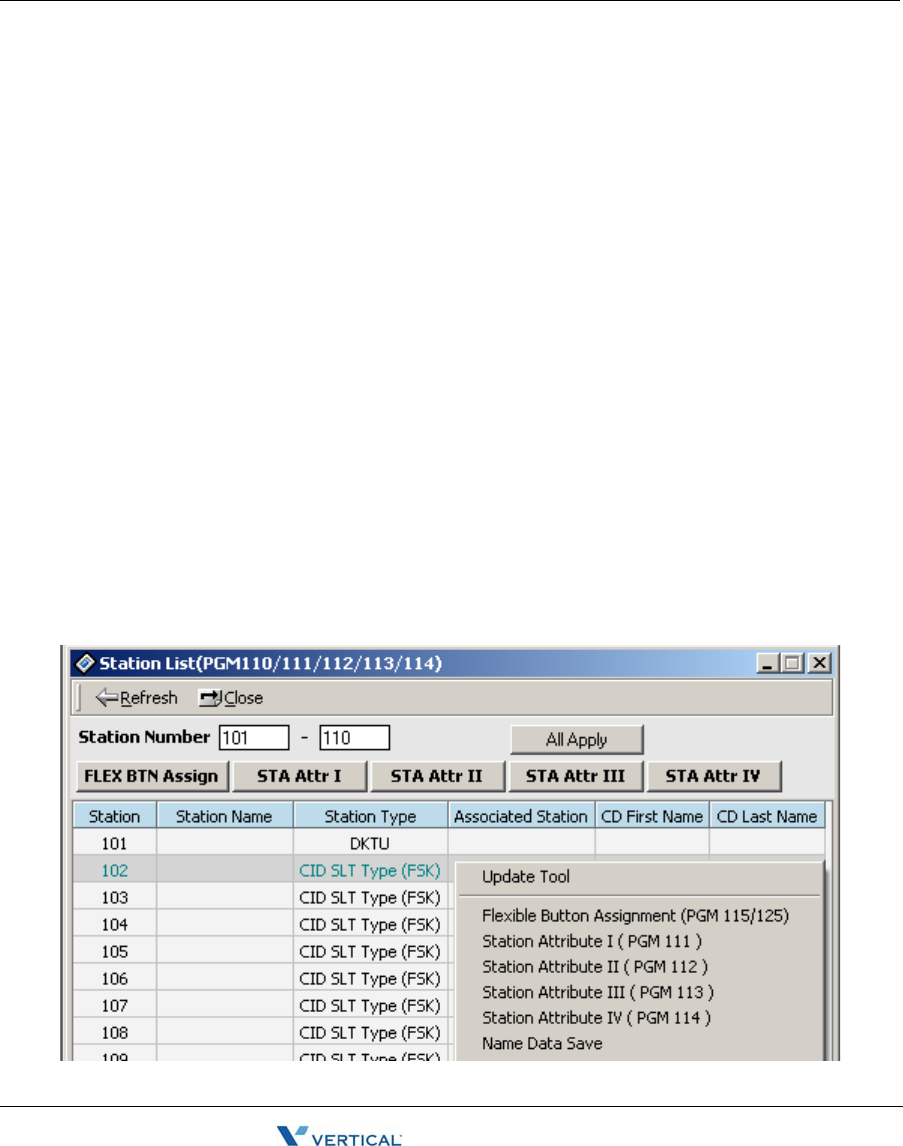Click CID SLT Type (FSK) for station 102

pos(370,870)
